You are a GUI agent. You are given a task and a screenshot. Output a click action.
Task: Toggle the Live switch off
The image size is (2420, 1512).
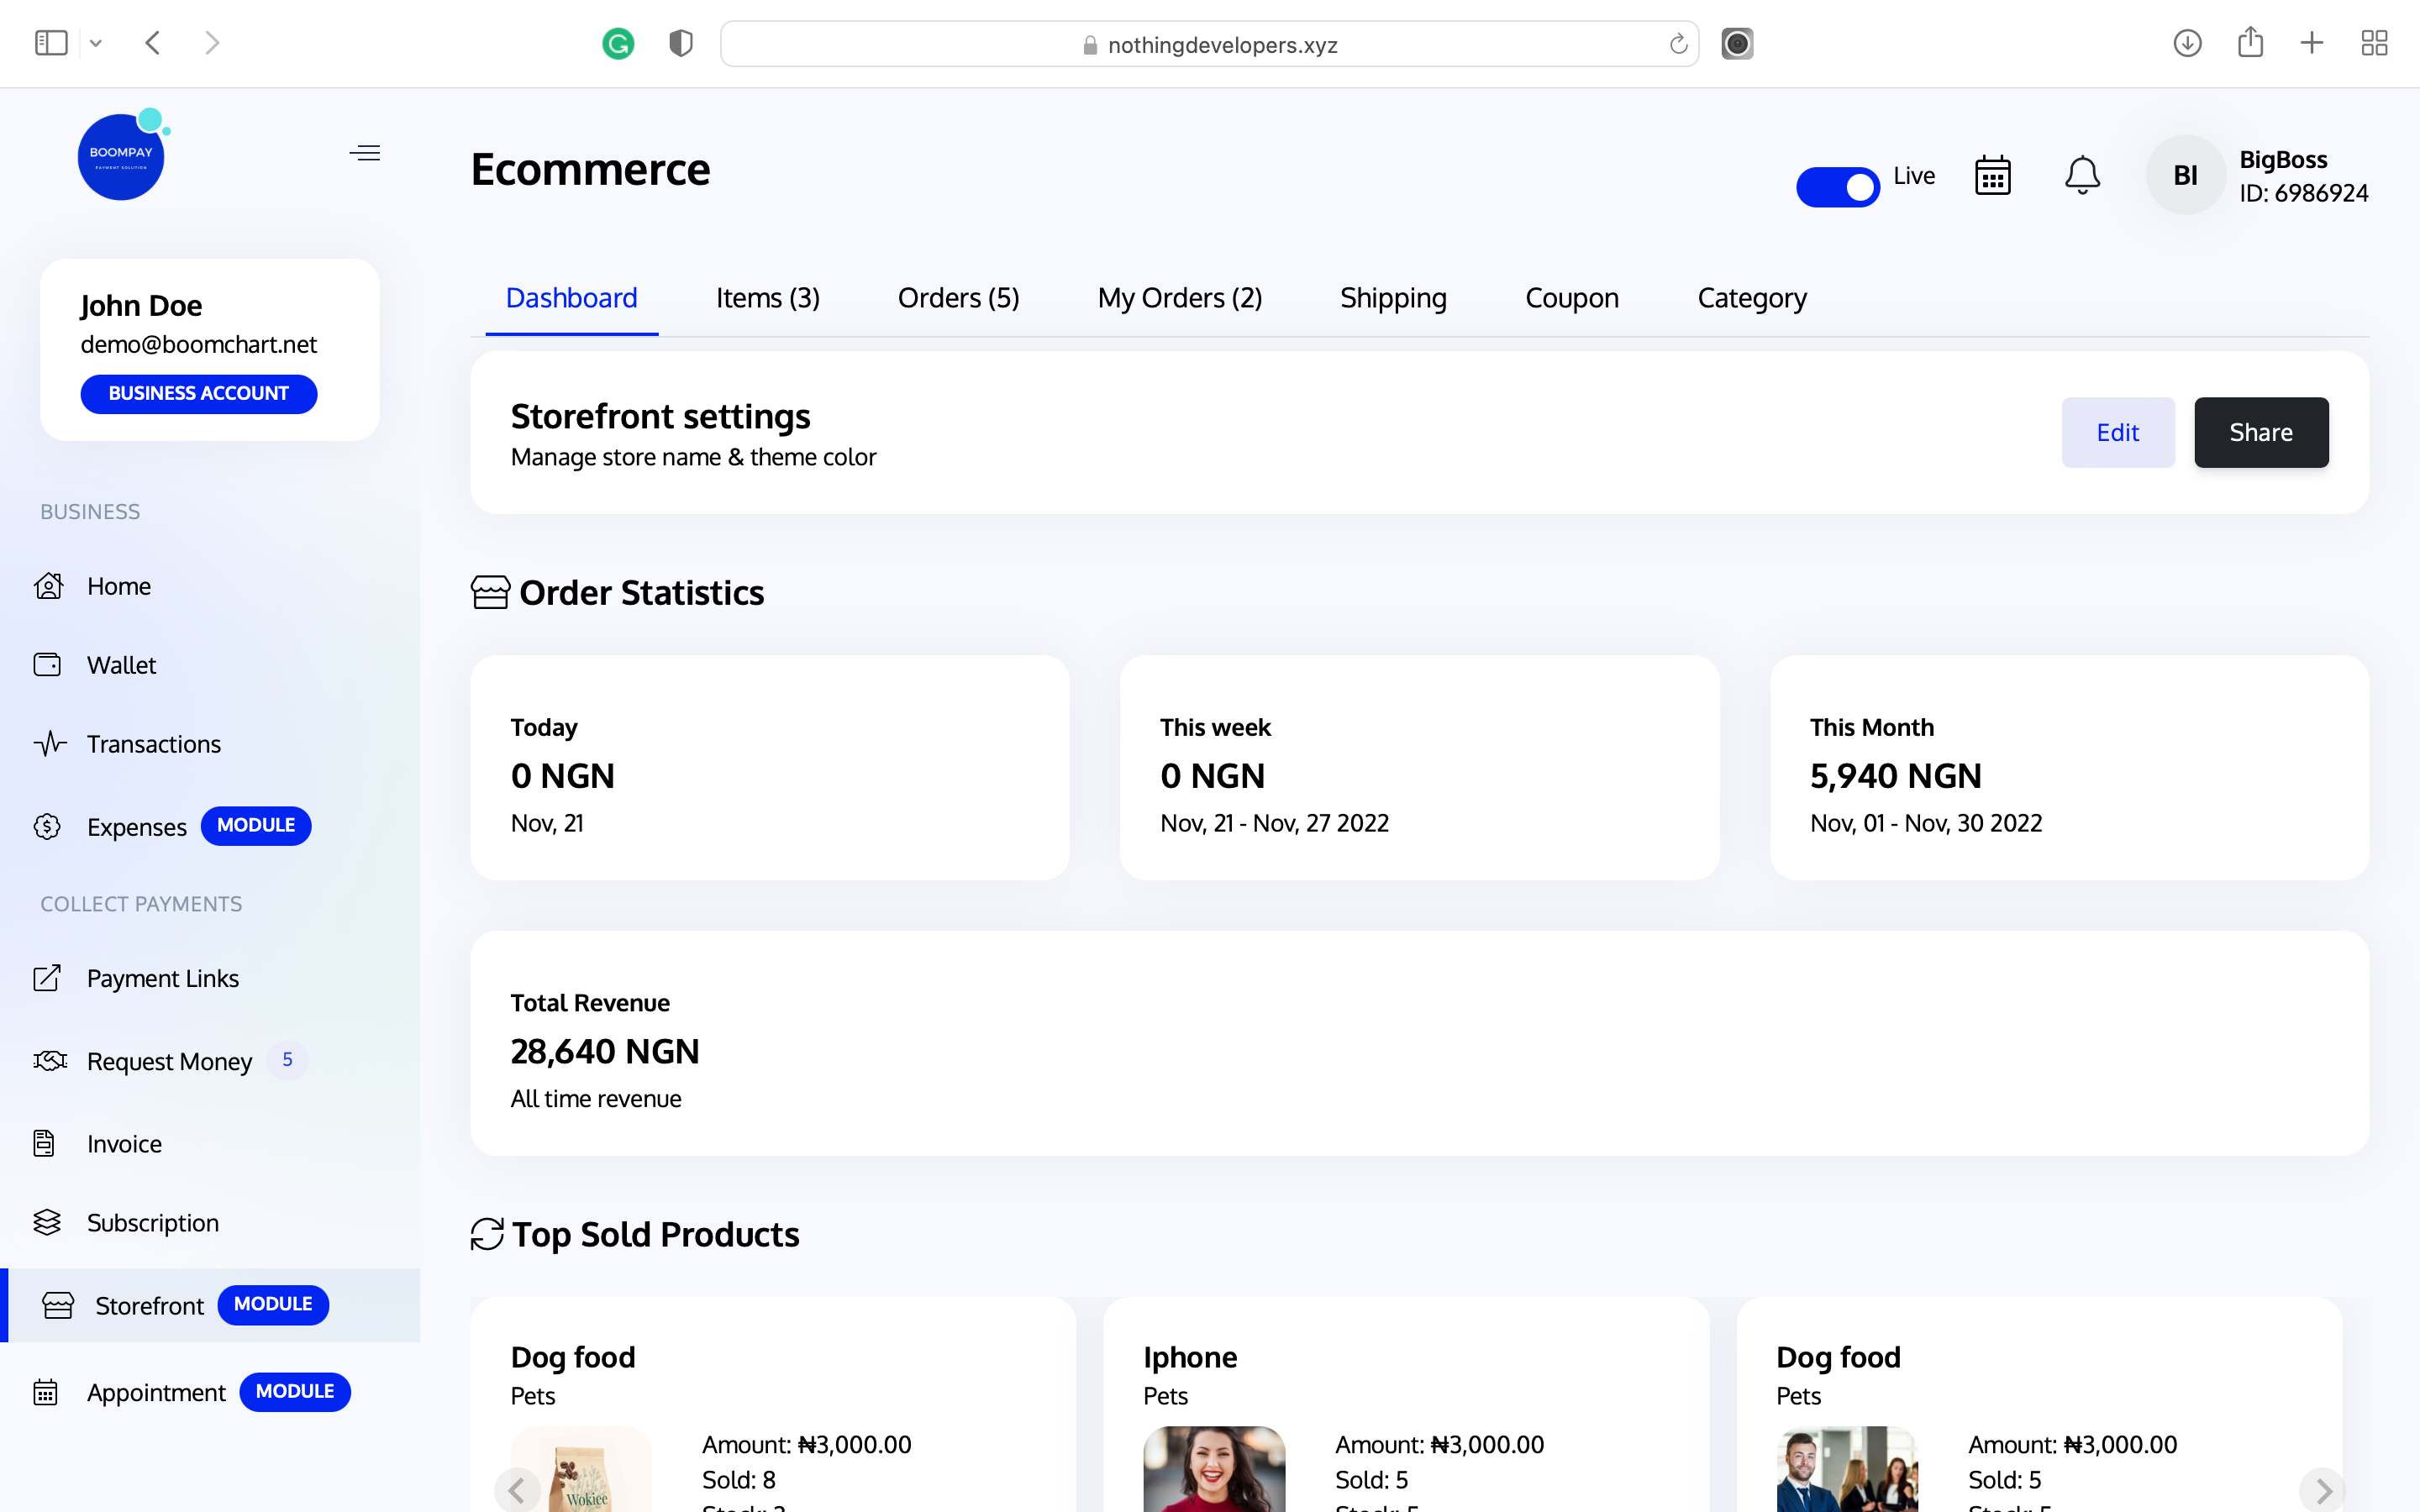pyautogui.click(x=1837, y=186)
